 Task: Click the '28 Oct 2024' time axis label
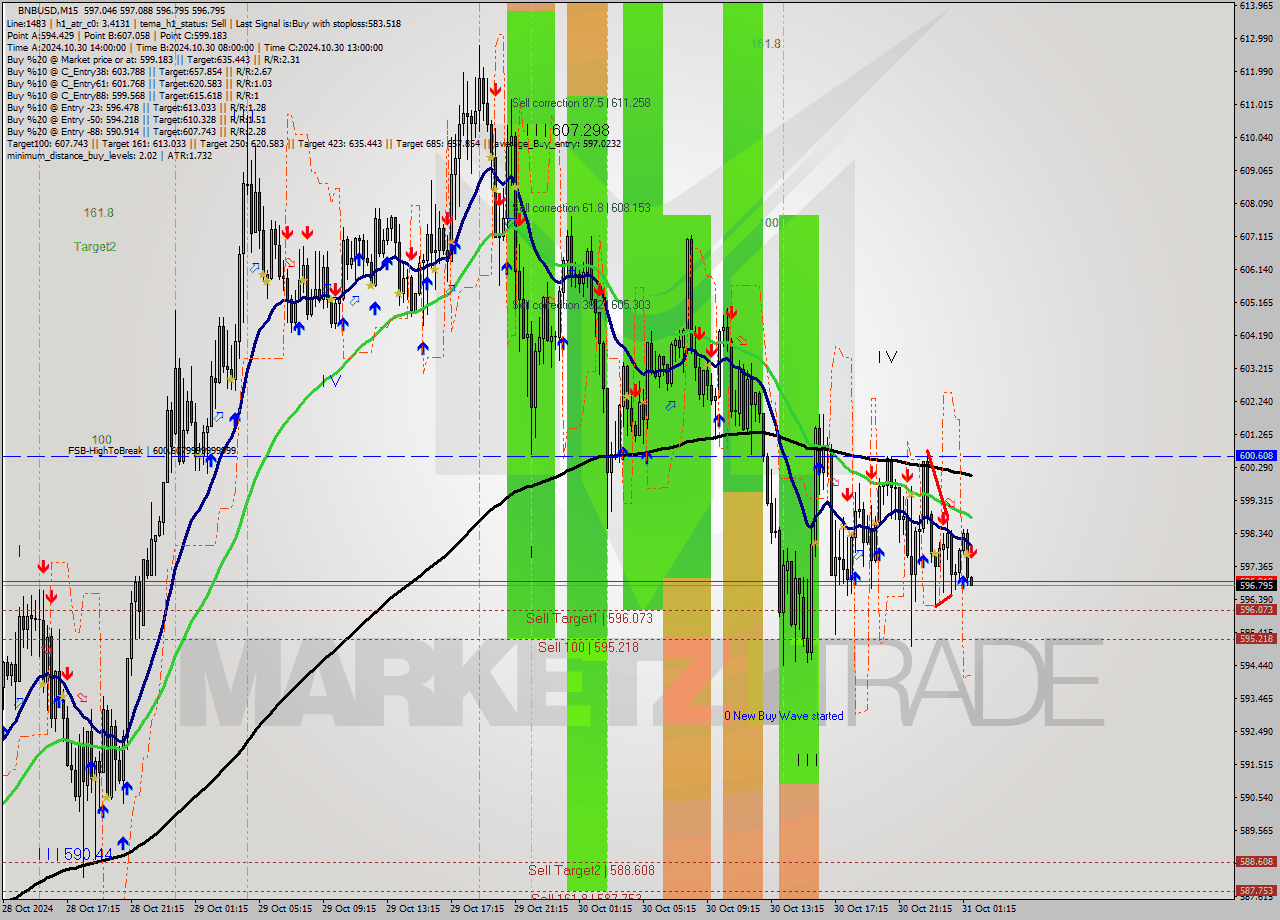(x=28, y=909)
